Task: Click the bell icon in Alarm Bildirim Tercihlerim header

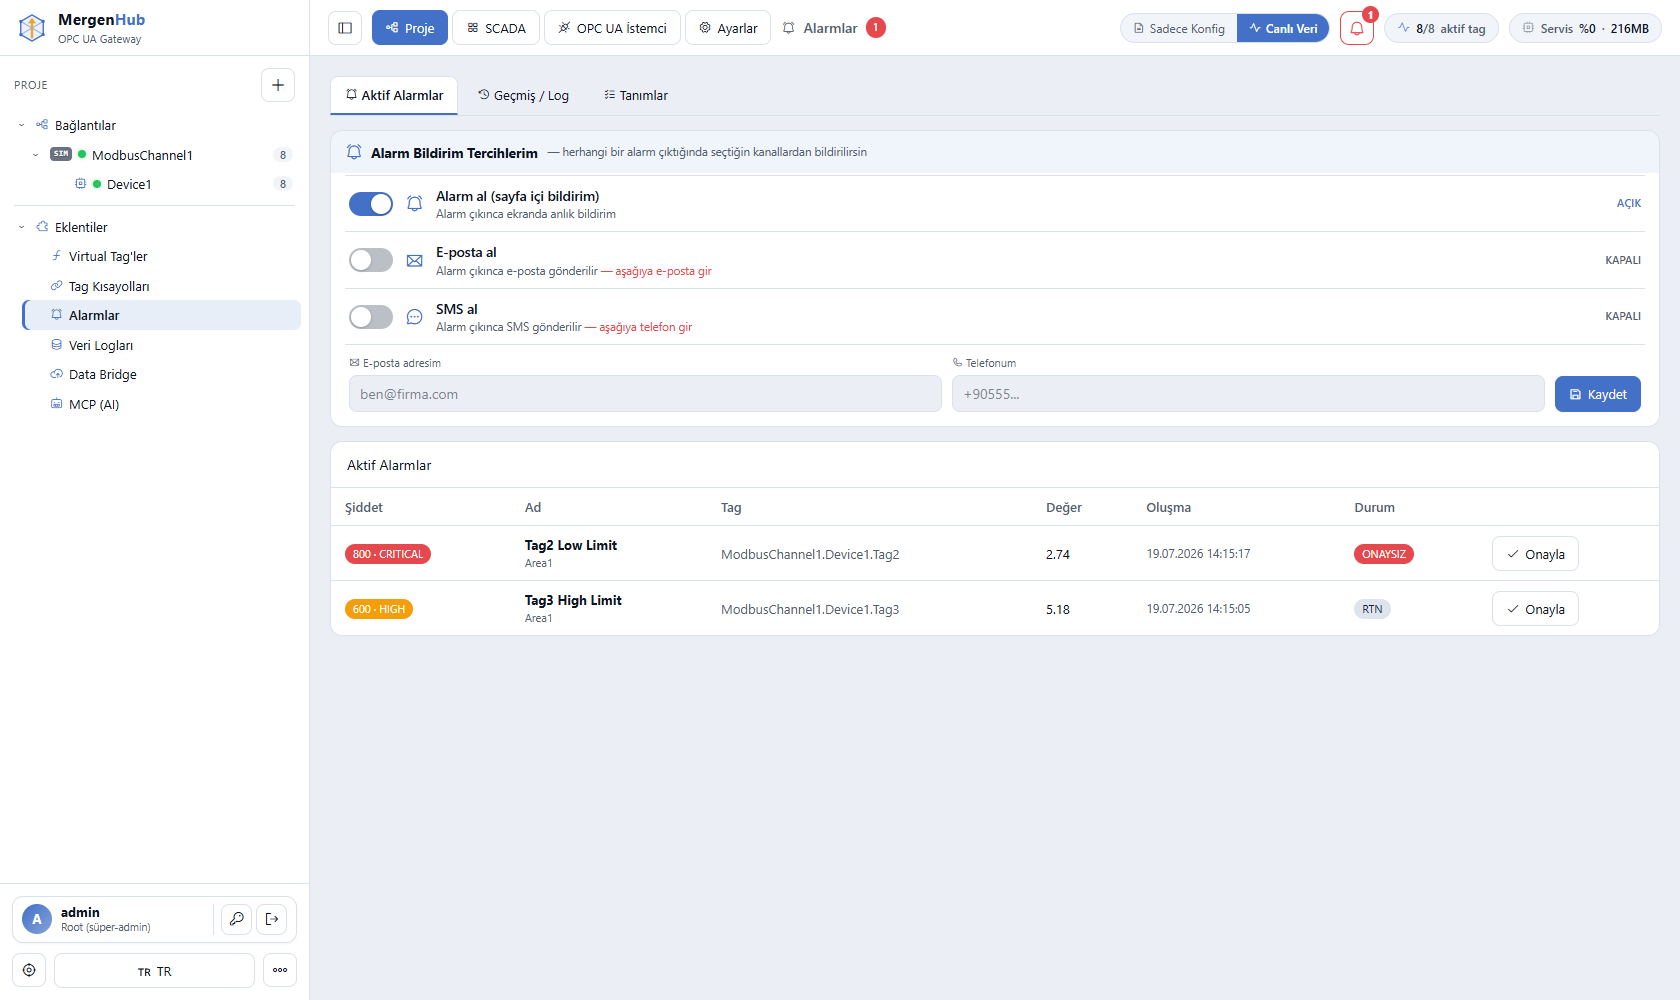Action: [x=354, y=152]
